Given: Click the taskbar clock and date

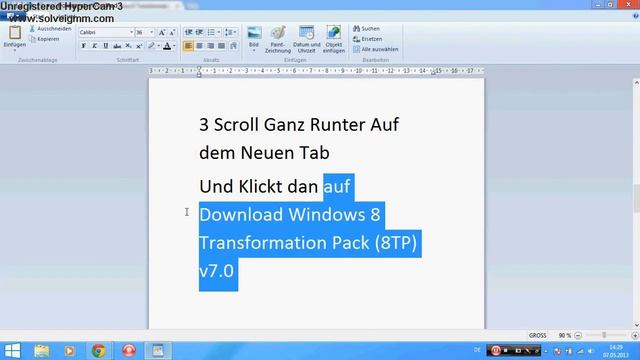Looking at the screenshot, I should pyautogui.click(x=616, y=351).
